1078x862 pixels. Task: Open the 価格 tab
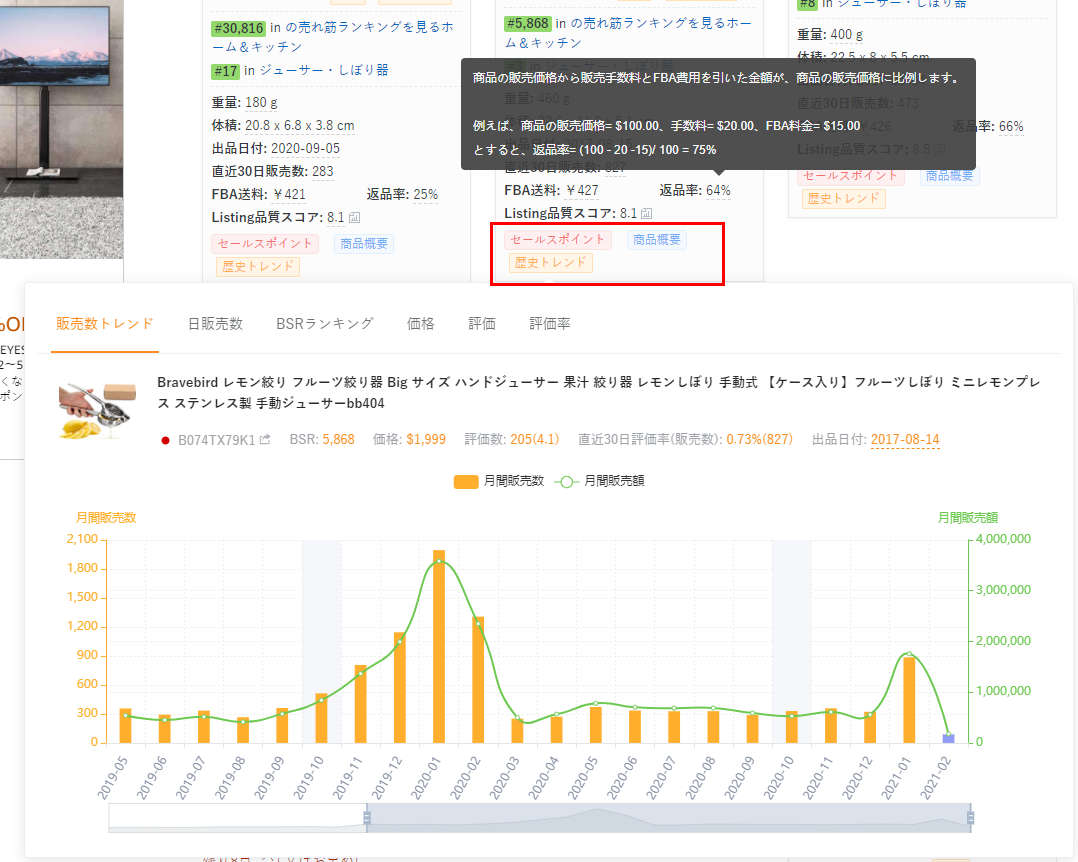tap(420, 324)
